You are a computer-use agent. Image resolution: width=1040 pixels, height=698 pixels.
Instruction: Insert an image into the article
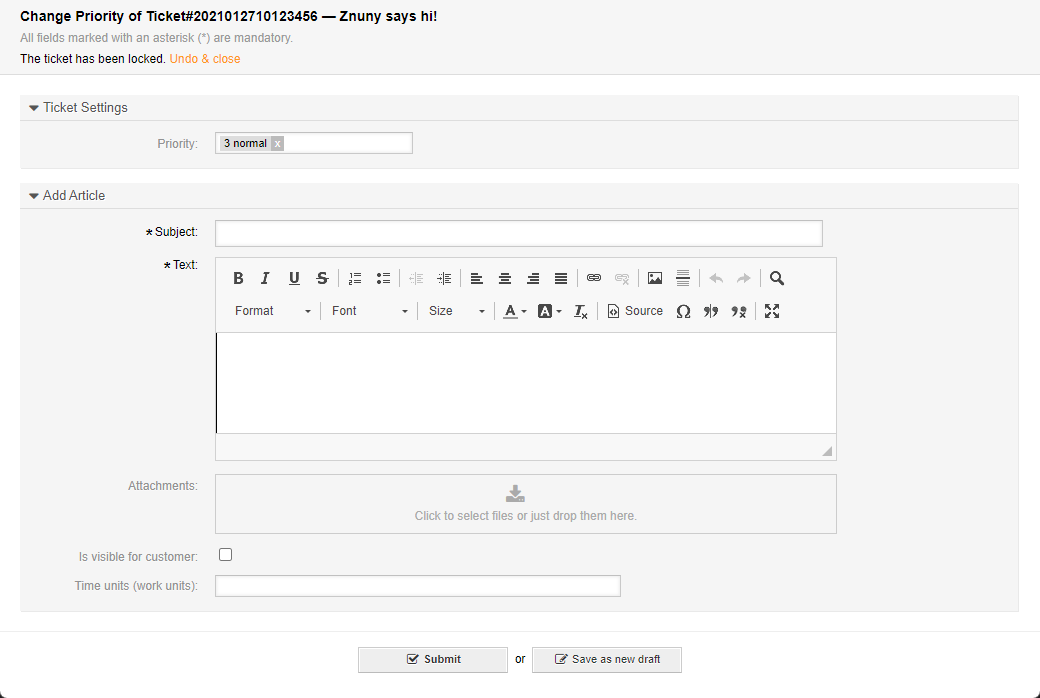[x=655, y=278]
